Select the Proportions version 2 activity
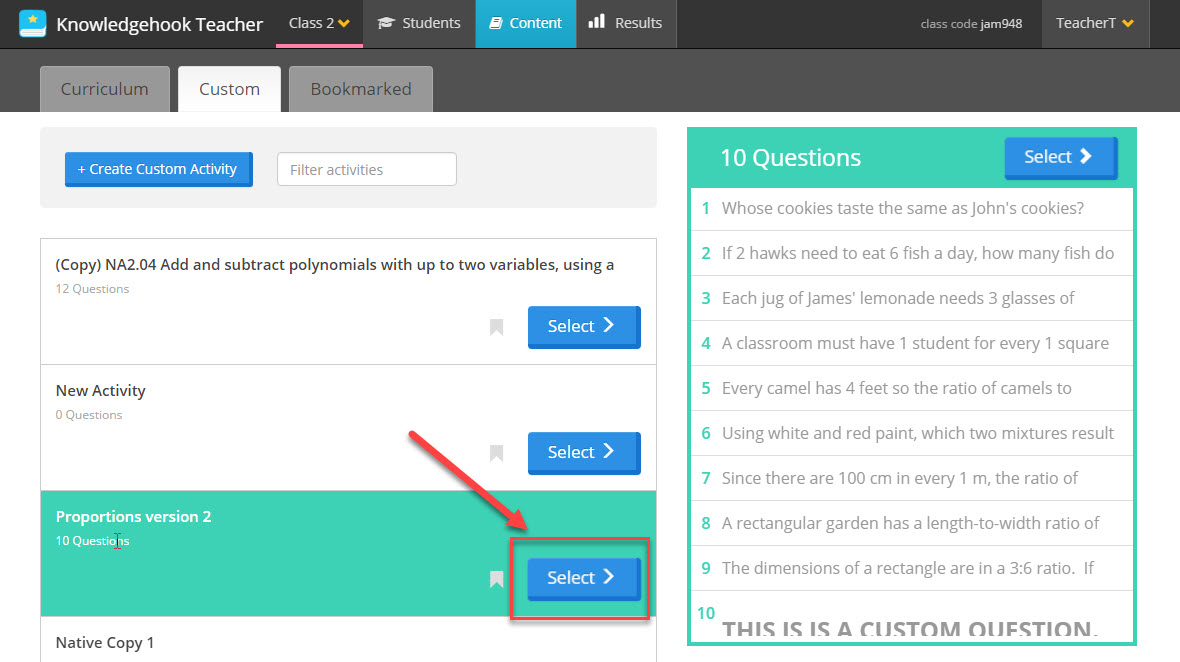This screenshot has width=1180, height=662. 584,578
